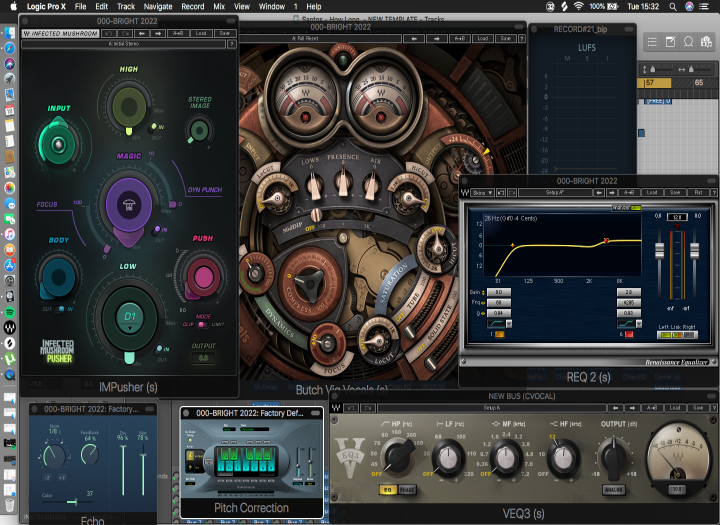Viewport: 720px width, 525px height.
Task: Open Loop Browser icon in Logic toolbar
Action: (688, 42)
